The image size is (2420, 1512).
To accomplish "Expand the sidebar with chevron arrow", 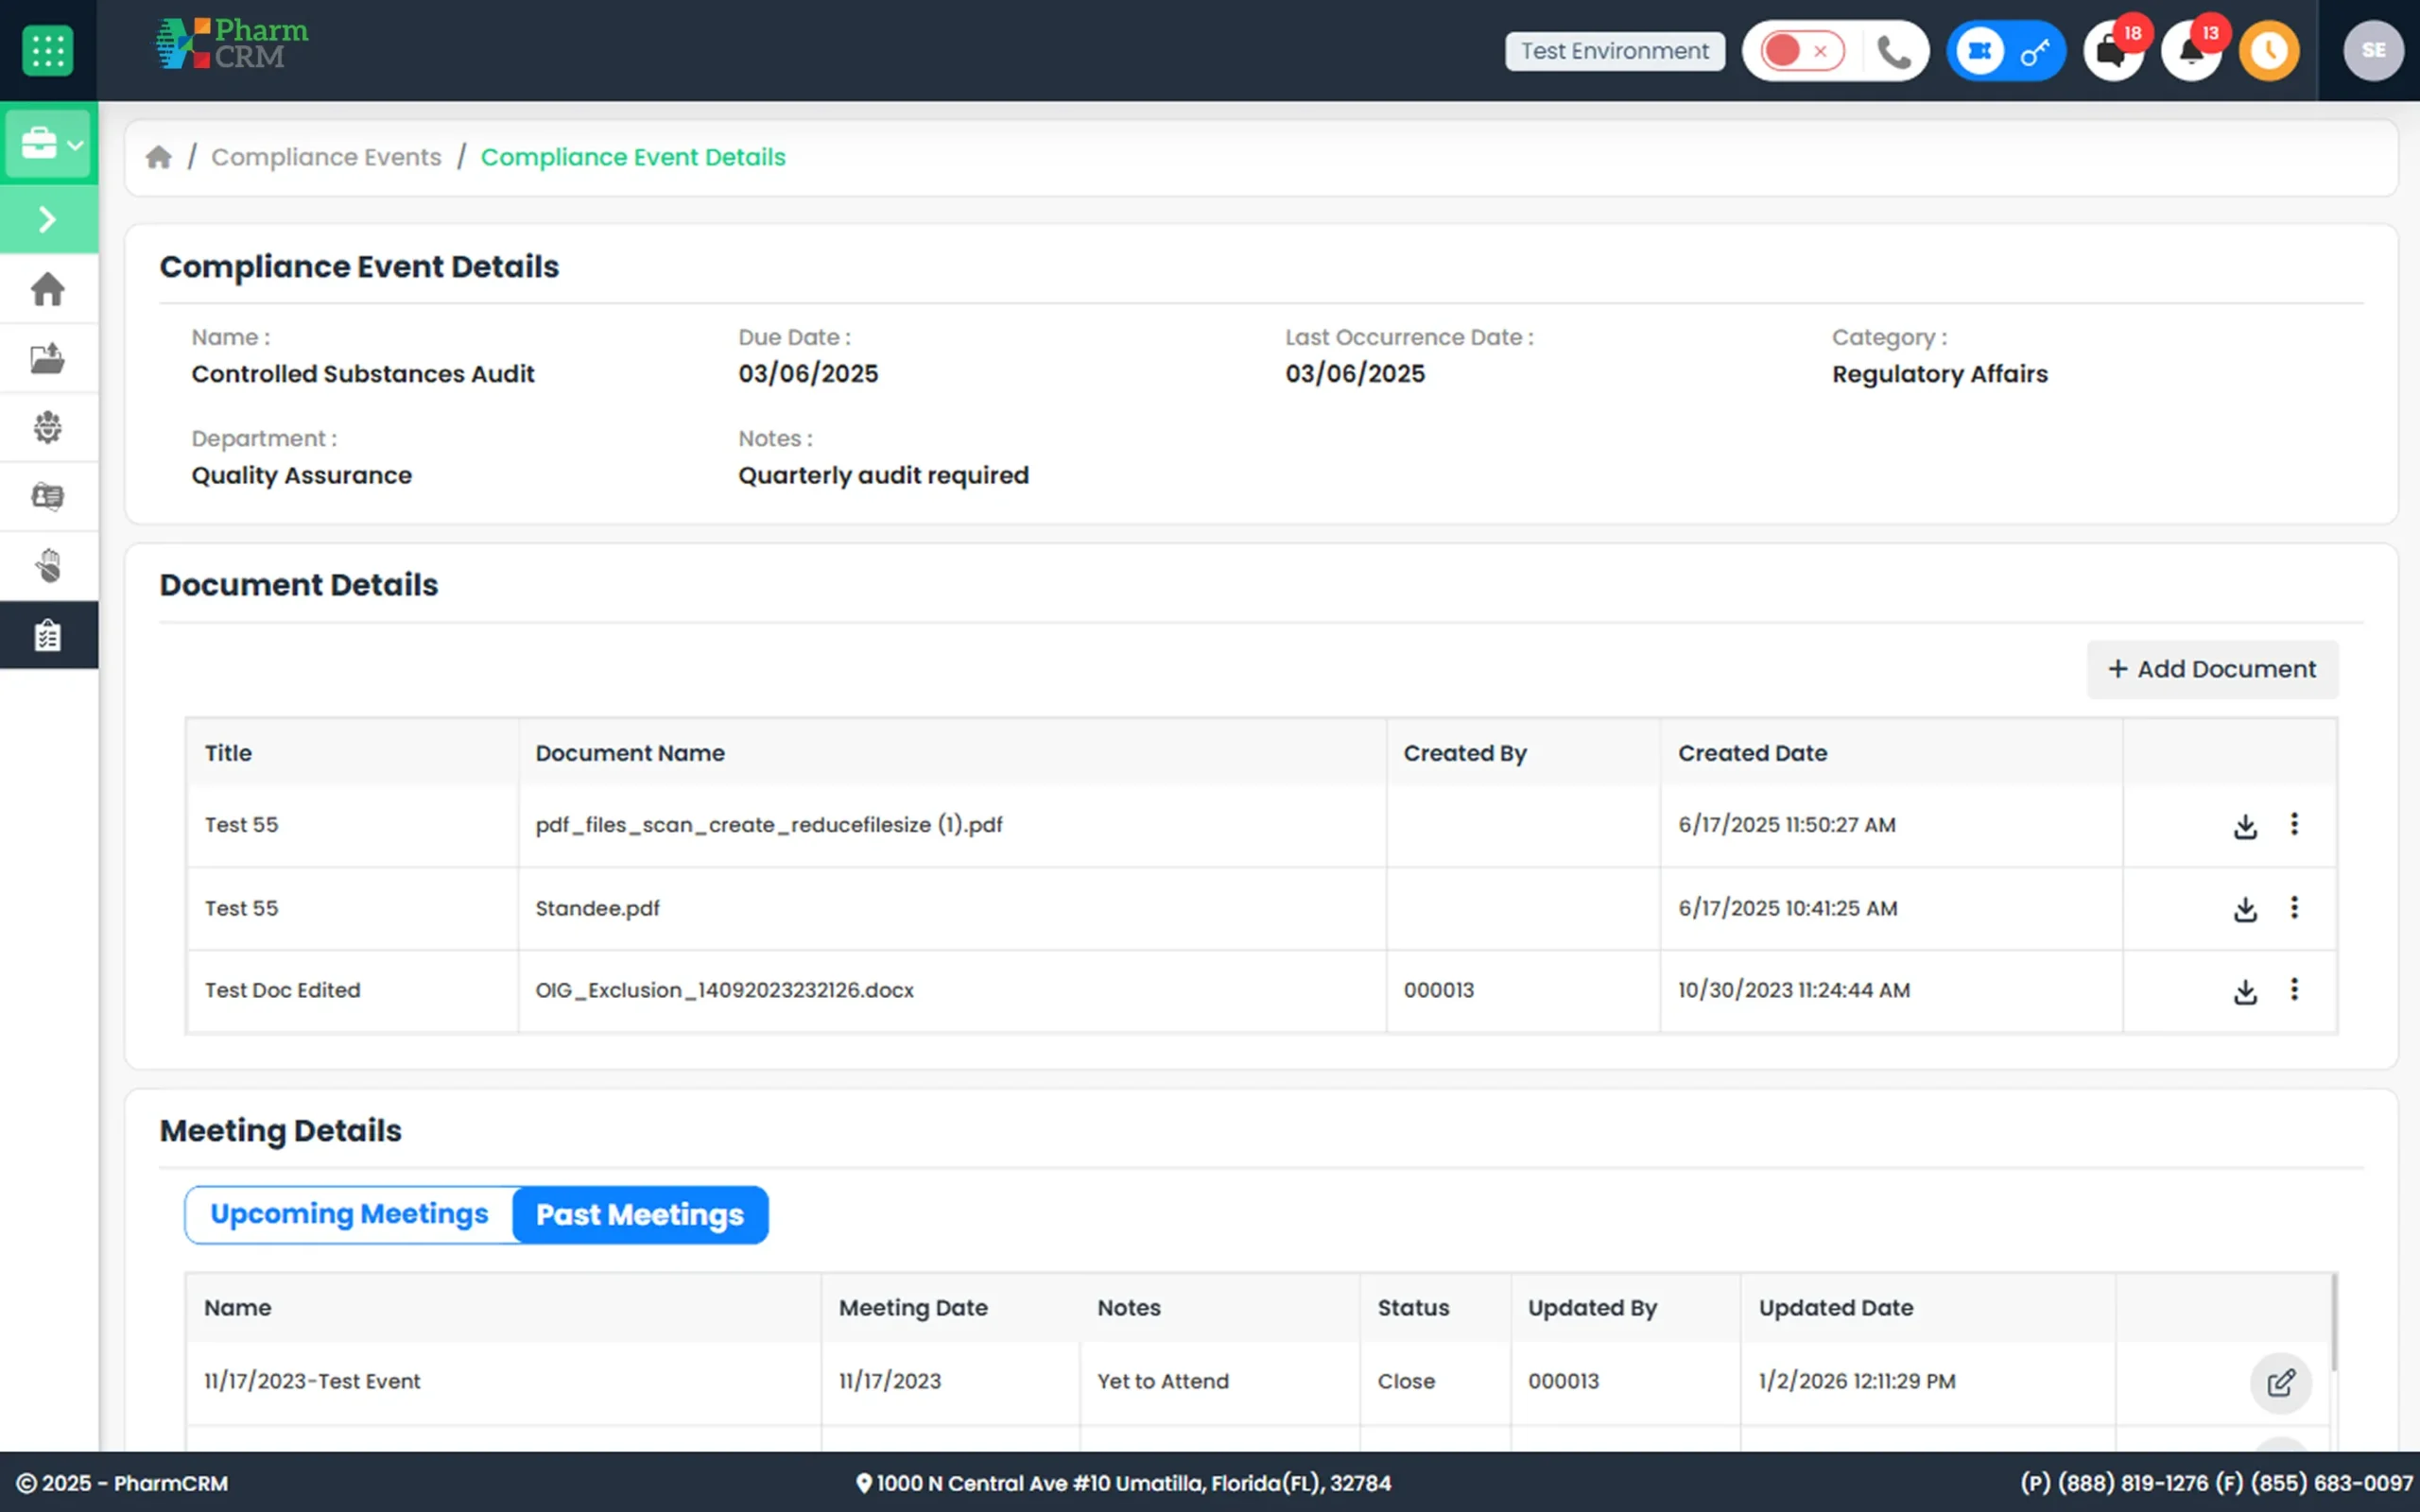I will pyautogui.click(x=48, y=219).
